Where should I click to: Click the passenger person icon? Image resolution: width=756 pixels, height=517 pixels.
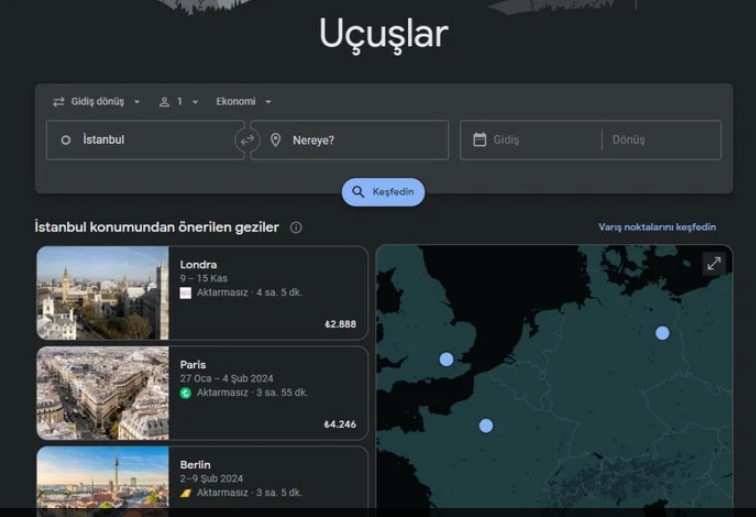[164, 102]
